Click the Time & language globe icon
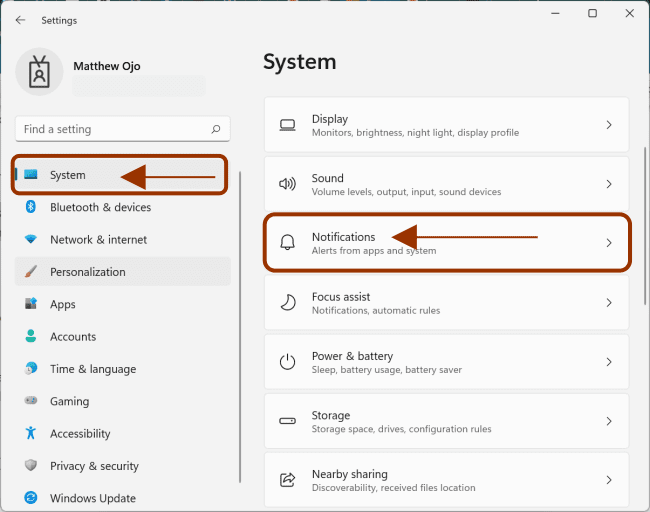The width and height of the screenshot is (650, 512). click(31, 368)
